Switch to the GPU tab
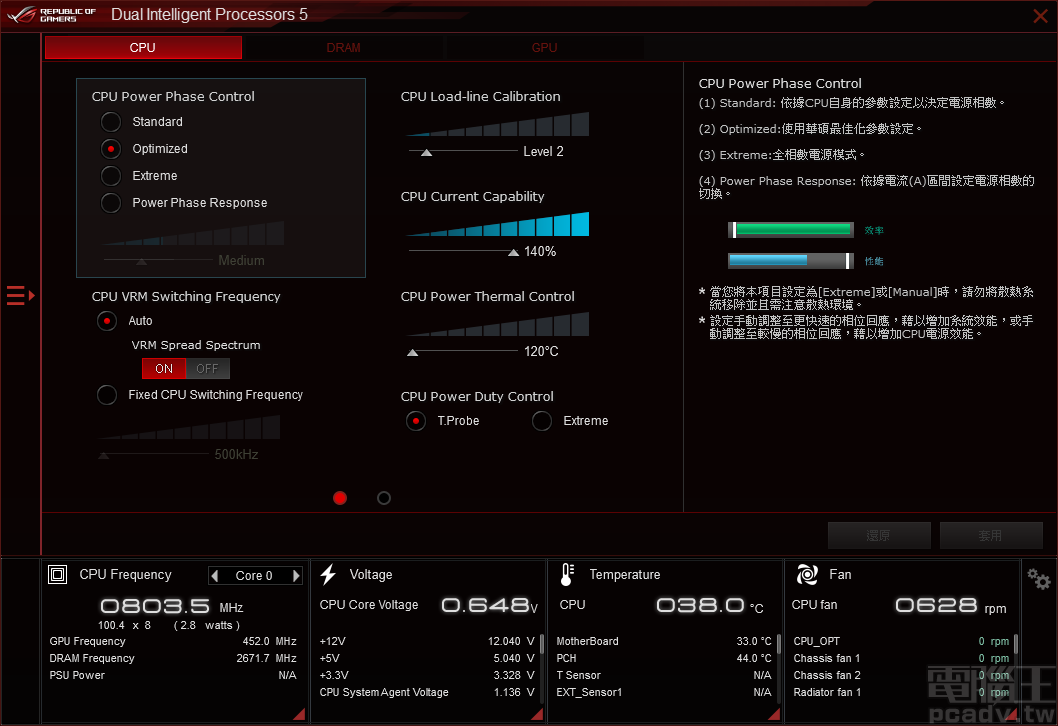The height and width of the screenshot is (726, 1058). pos(545,47)
